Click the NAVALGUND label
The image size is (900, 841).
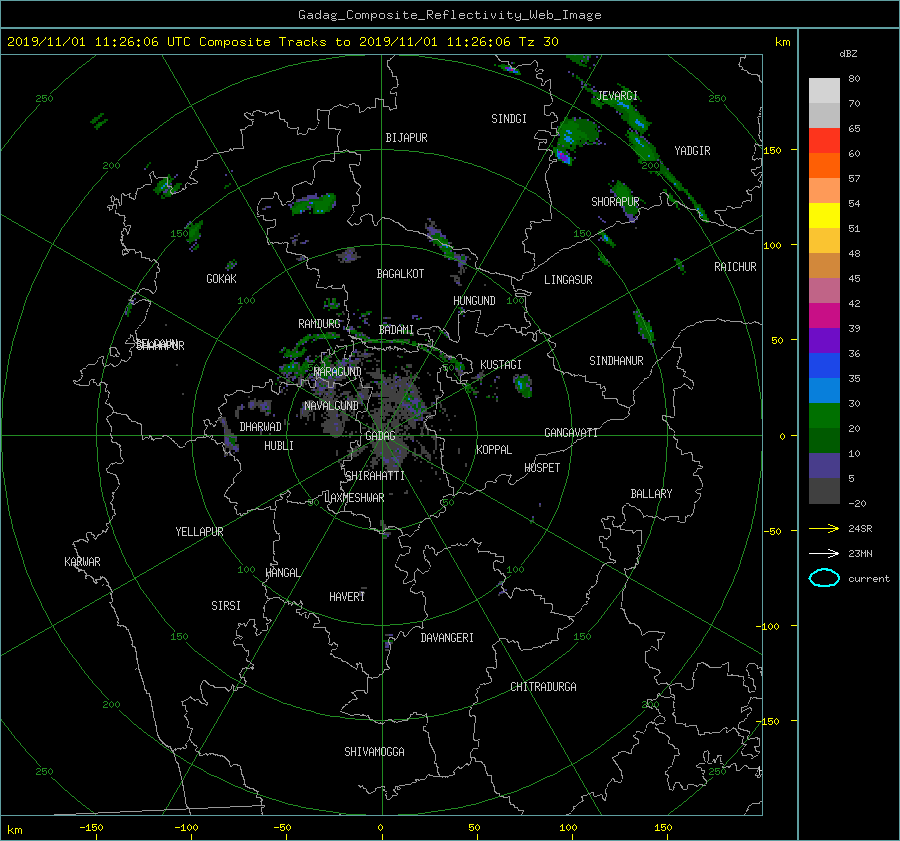[331, 405]
